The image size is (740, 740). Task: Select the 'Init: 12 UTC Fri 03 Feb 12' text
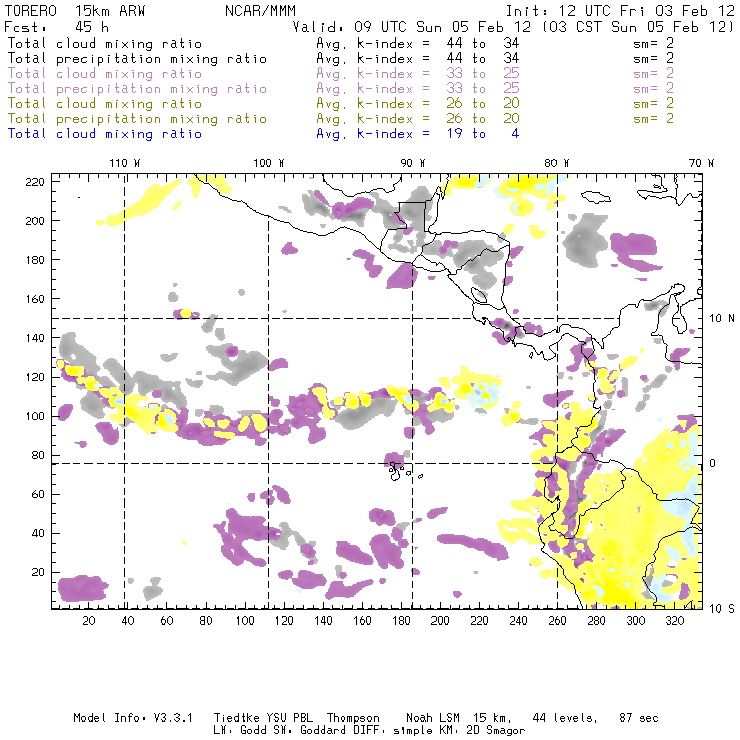[x=620, y=11]
